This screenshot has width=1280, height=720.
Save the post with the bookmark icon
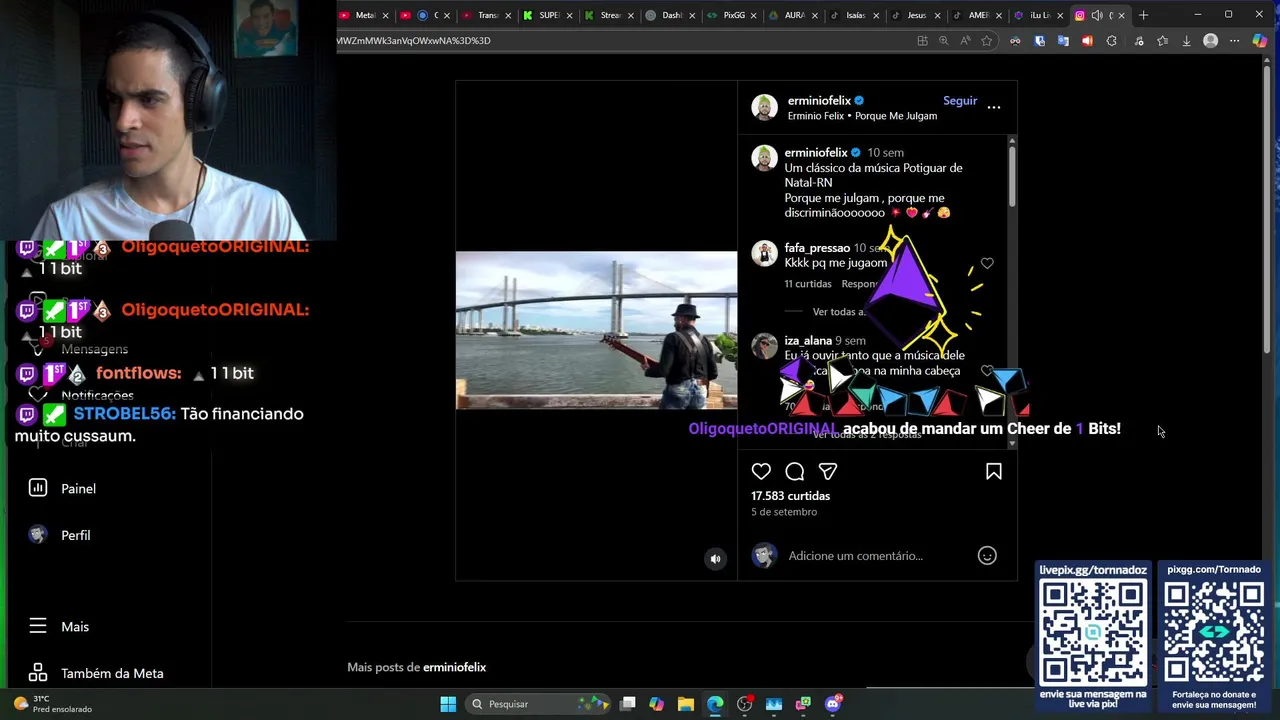[994, 471]
